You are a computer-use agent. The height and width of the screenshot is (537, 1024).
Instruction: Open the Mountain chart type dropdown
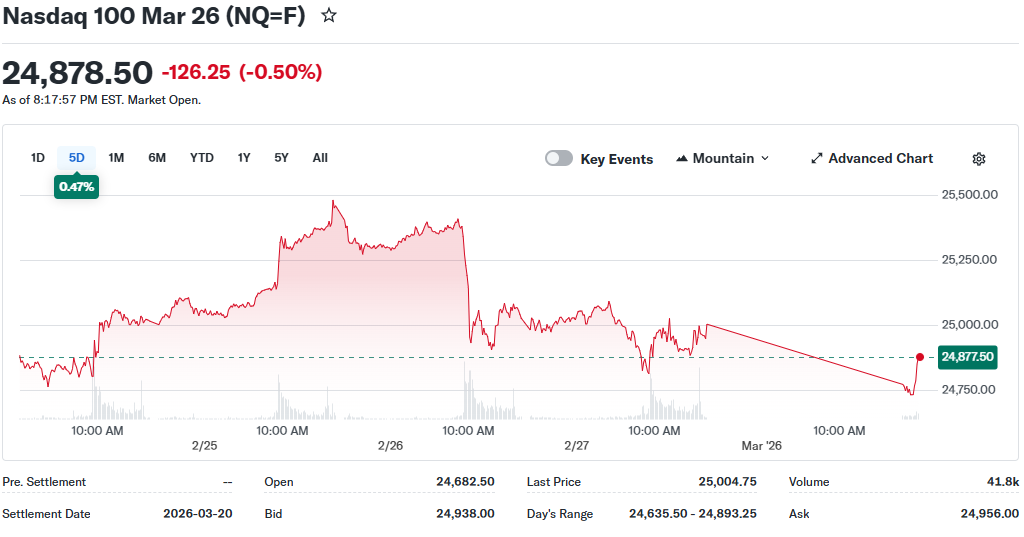(723, 159)
